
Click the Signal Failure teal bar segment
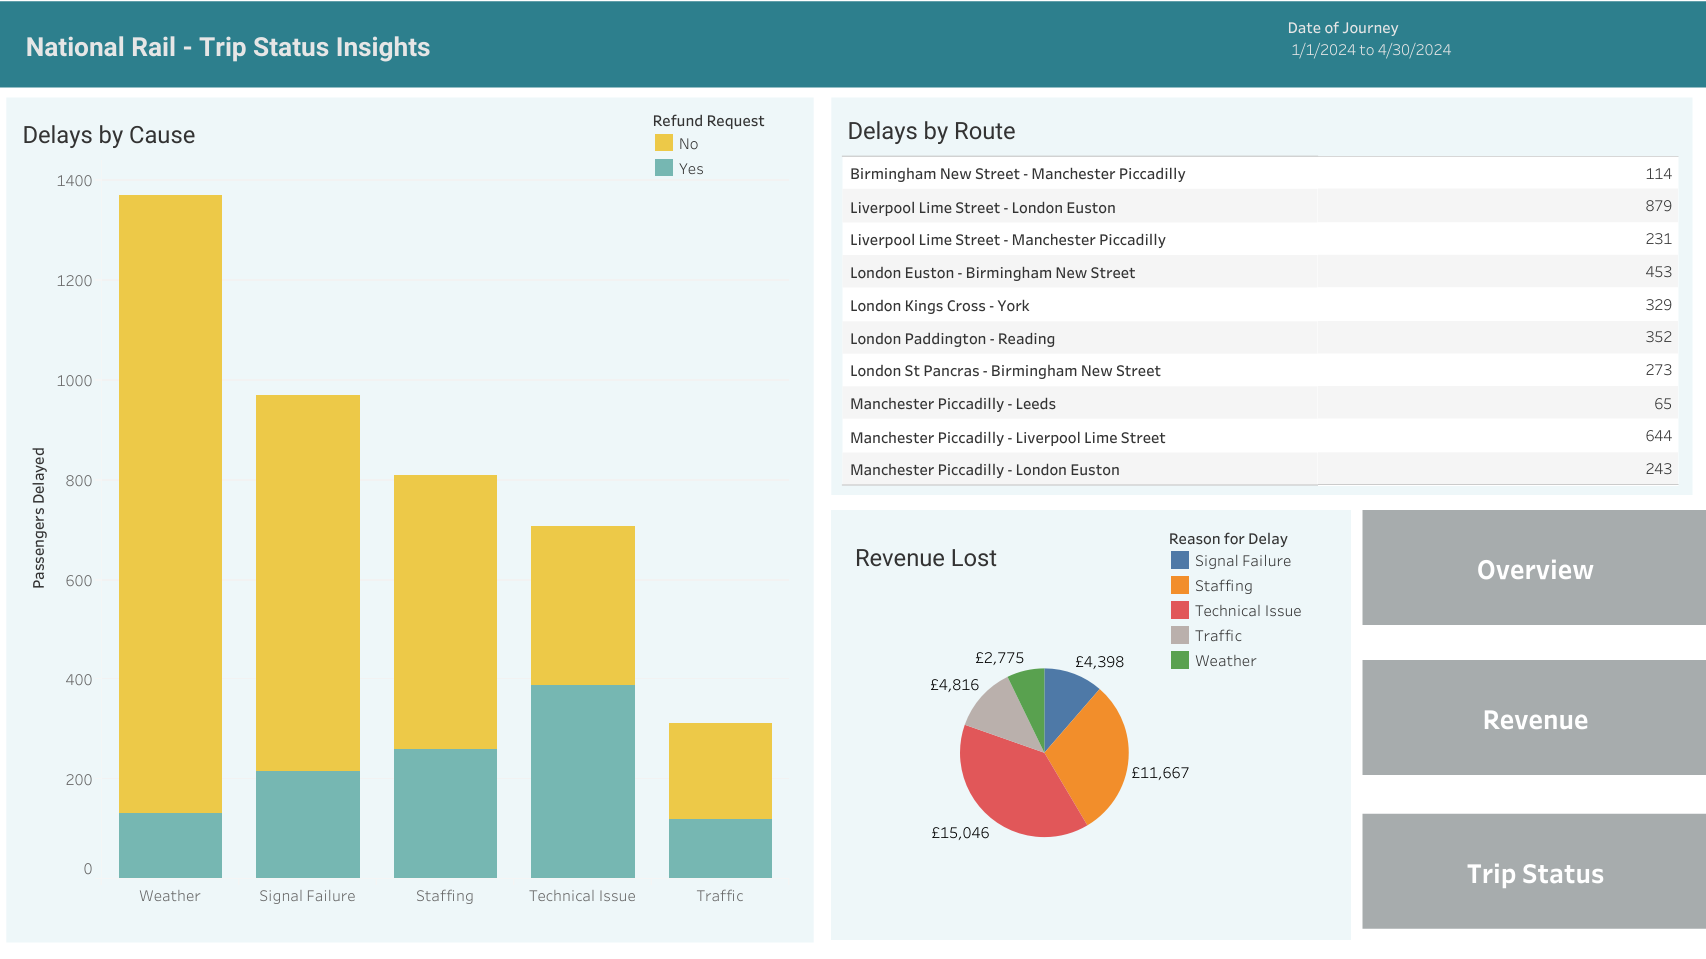(308, 824)
